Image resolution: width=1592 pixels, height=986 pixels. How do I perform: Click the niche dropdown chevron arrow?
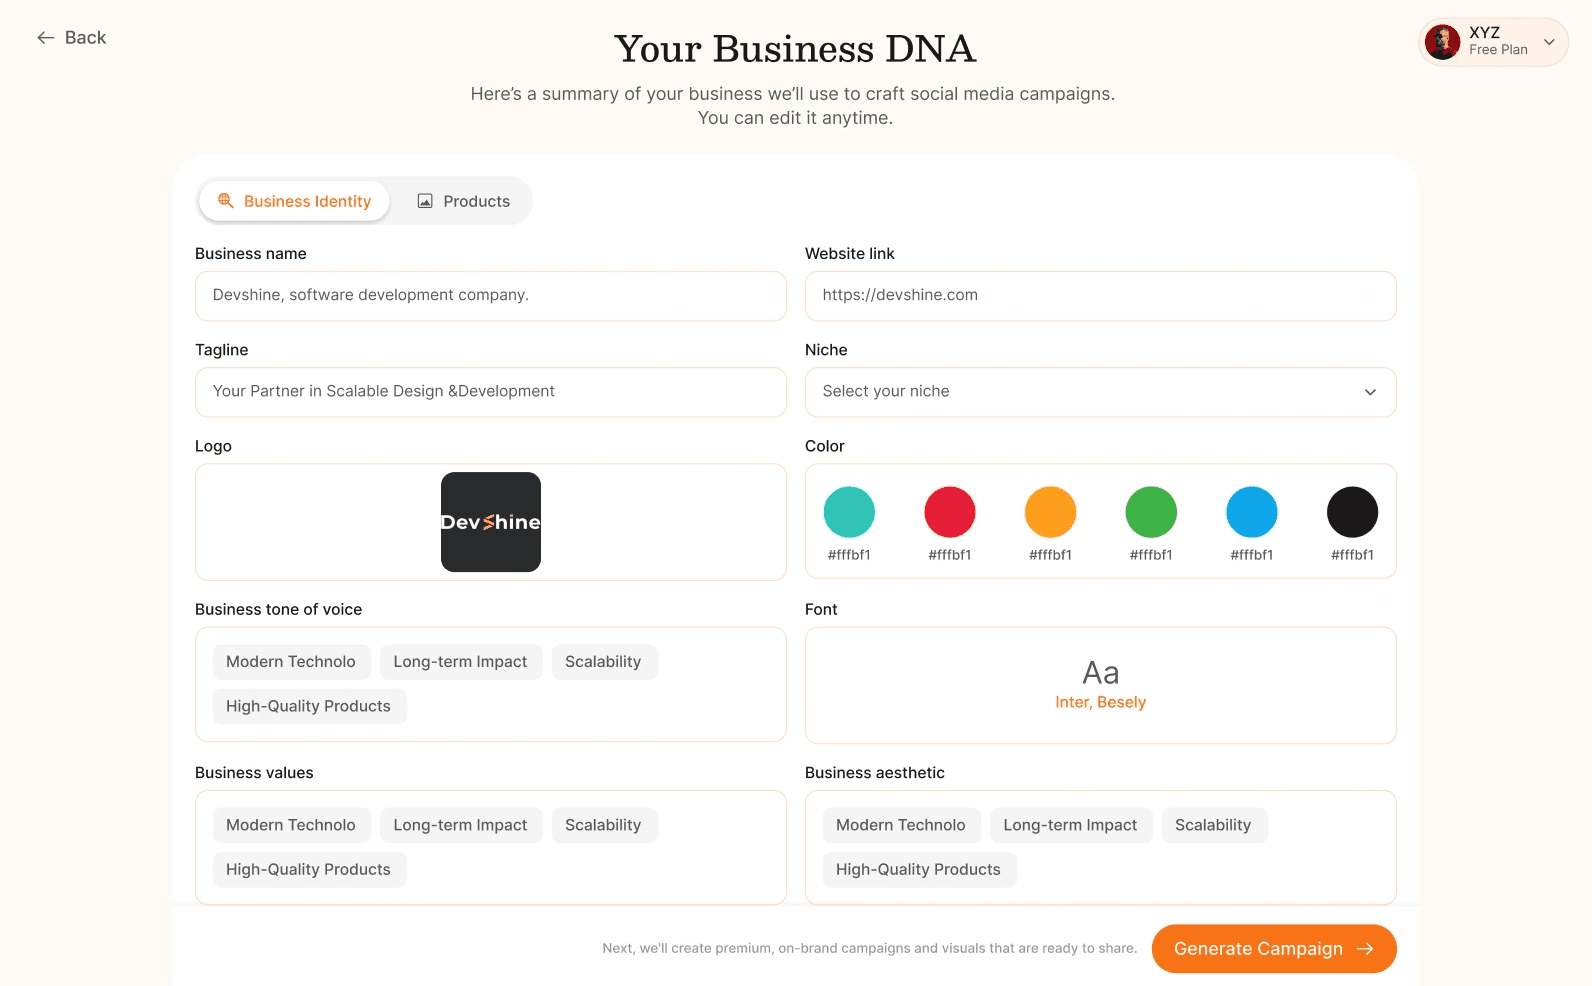tap(1370, 392)
